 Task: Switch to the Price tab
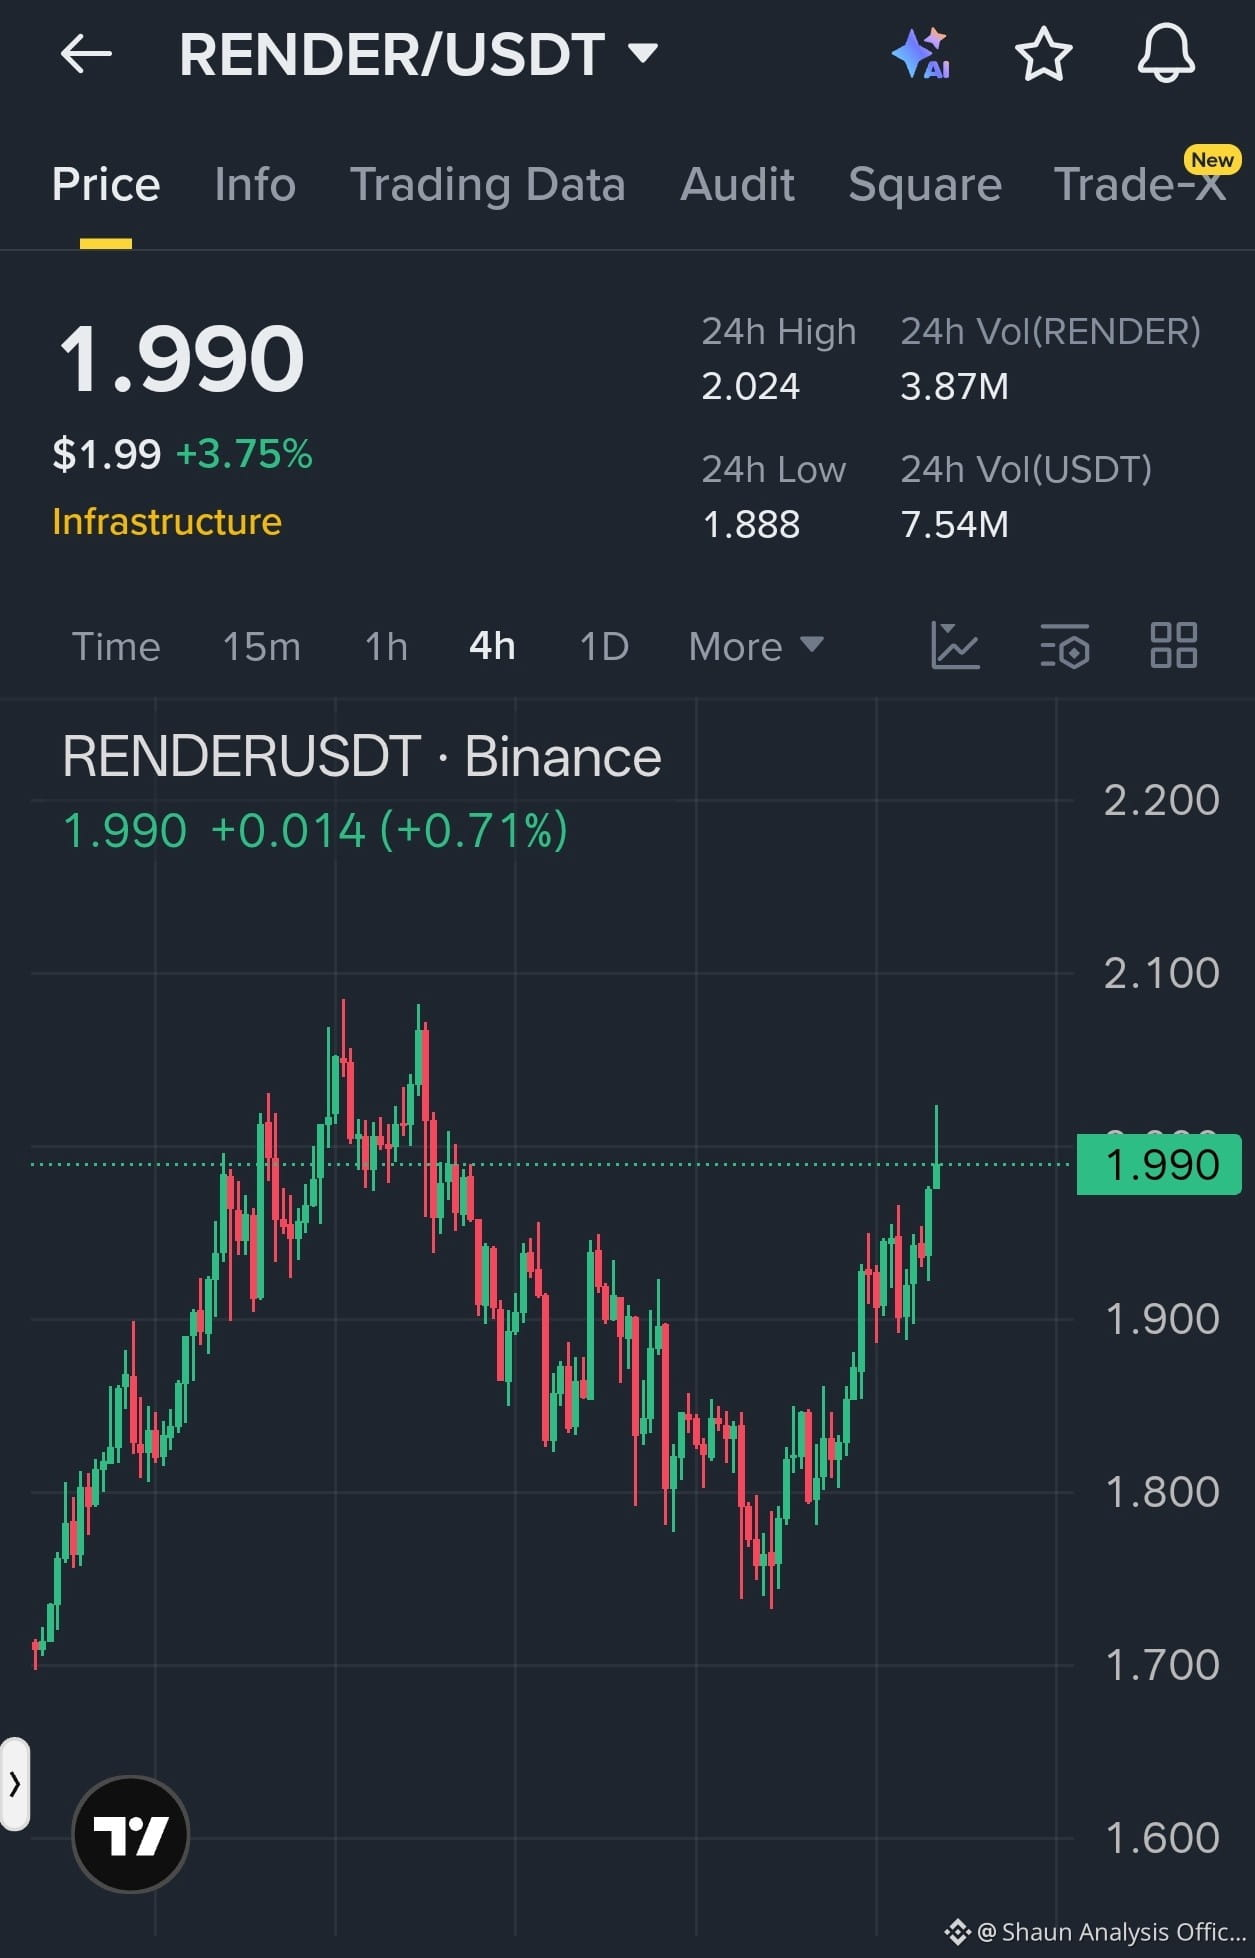coord(106,185)
